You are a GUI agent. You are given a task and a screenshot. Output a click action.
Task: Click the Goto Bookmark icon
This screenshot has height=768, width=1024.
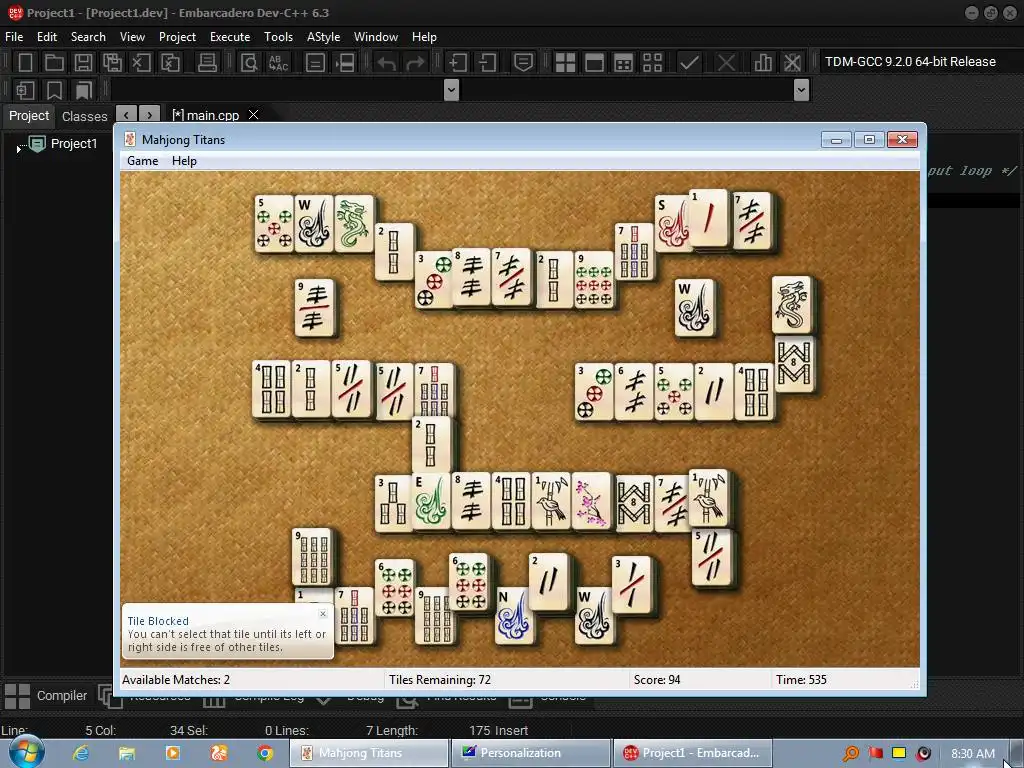pos(84,90)
